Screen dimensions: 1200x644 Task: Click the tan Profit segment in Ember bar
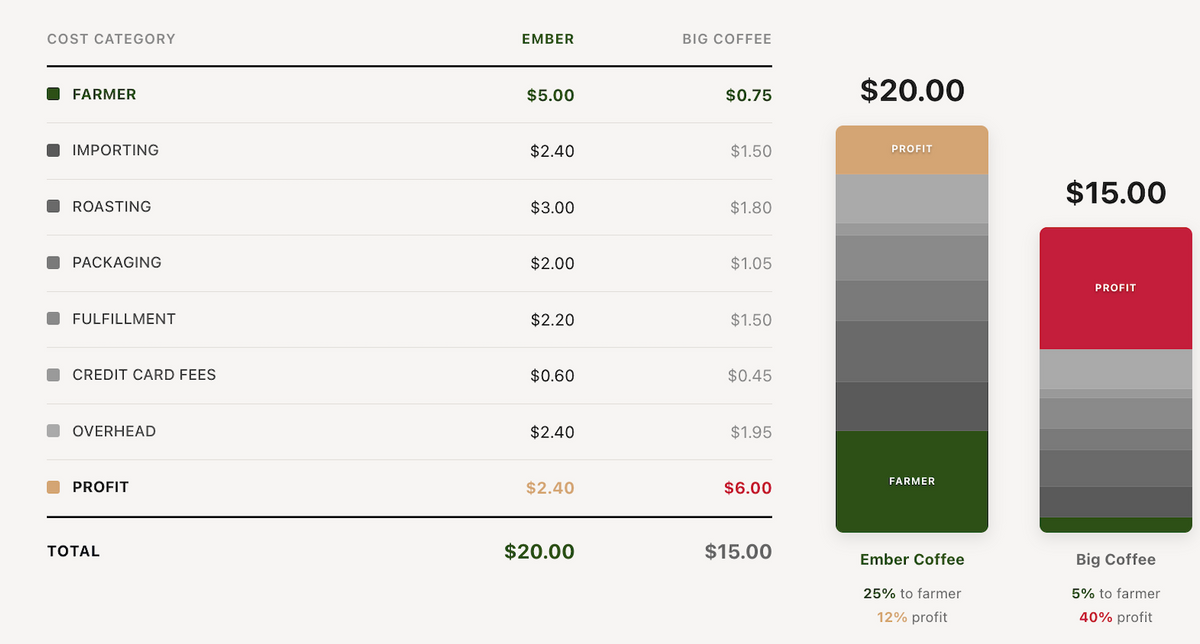click(x=912, y=149)
